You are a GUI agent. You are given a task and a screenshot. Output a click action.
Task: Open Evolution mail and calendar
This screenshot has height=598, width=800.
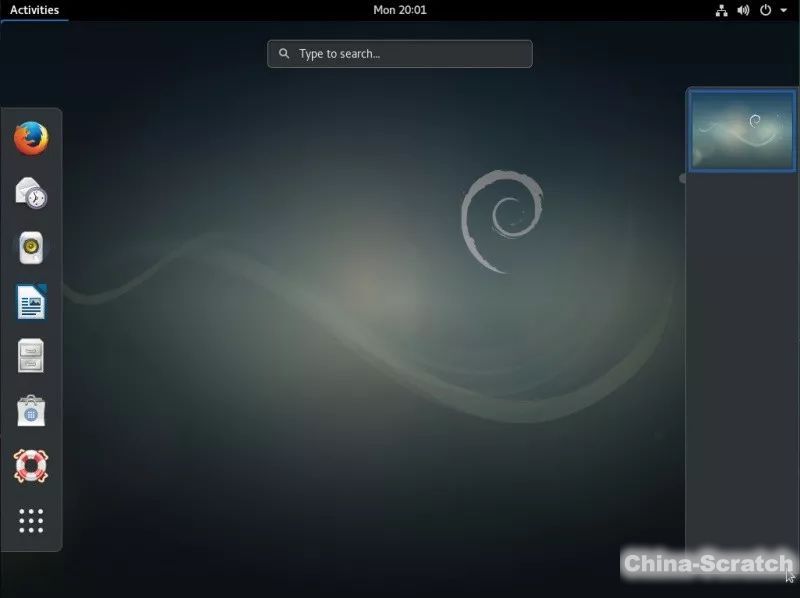[31, 193]
